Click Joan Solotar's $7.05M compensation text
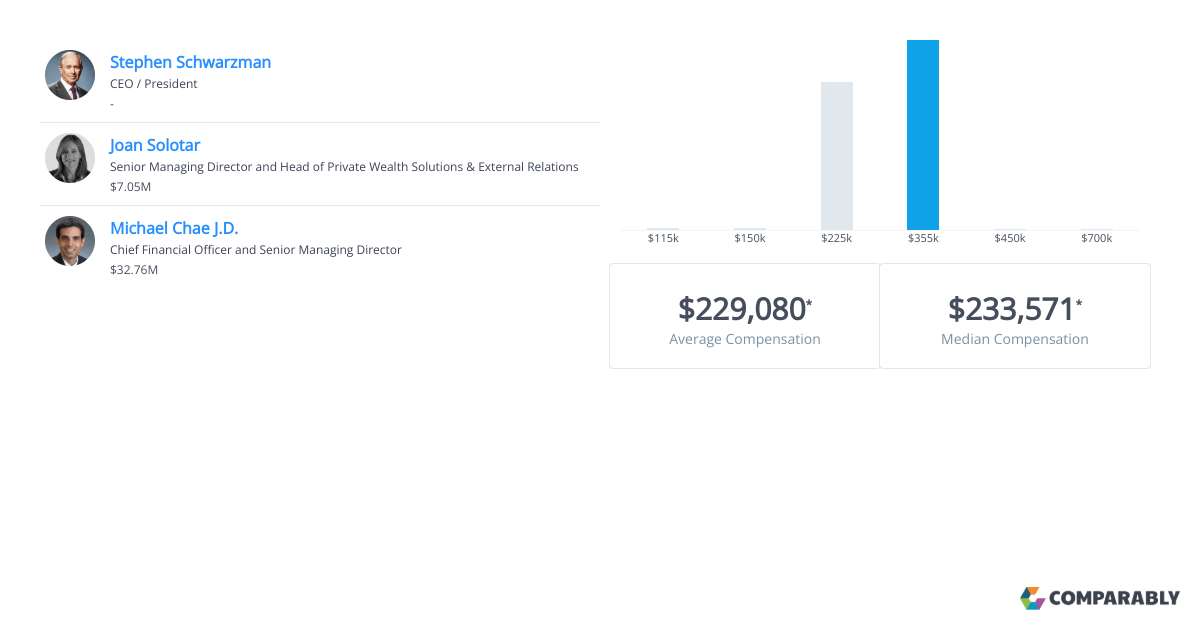This screenshot has height=630, width=1200. coord(131,187)
